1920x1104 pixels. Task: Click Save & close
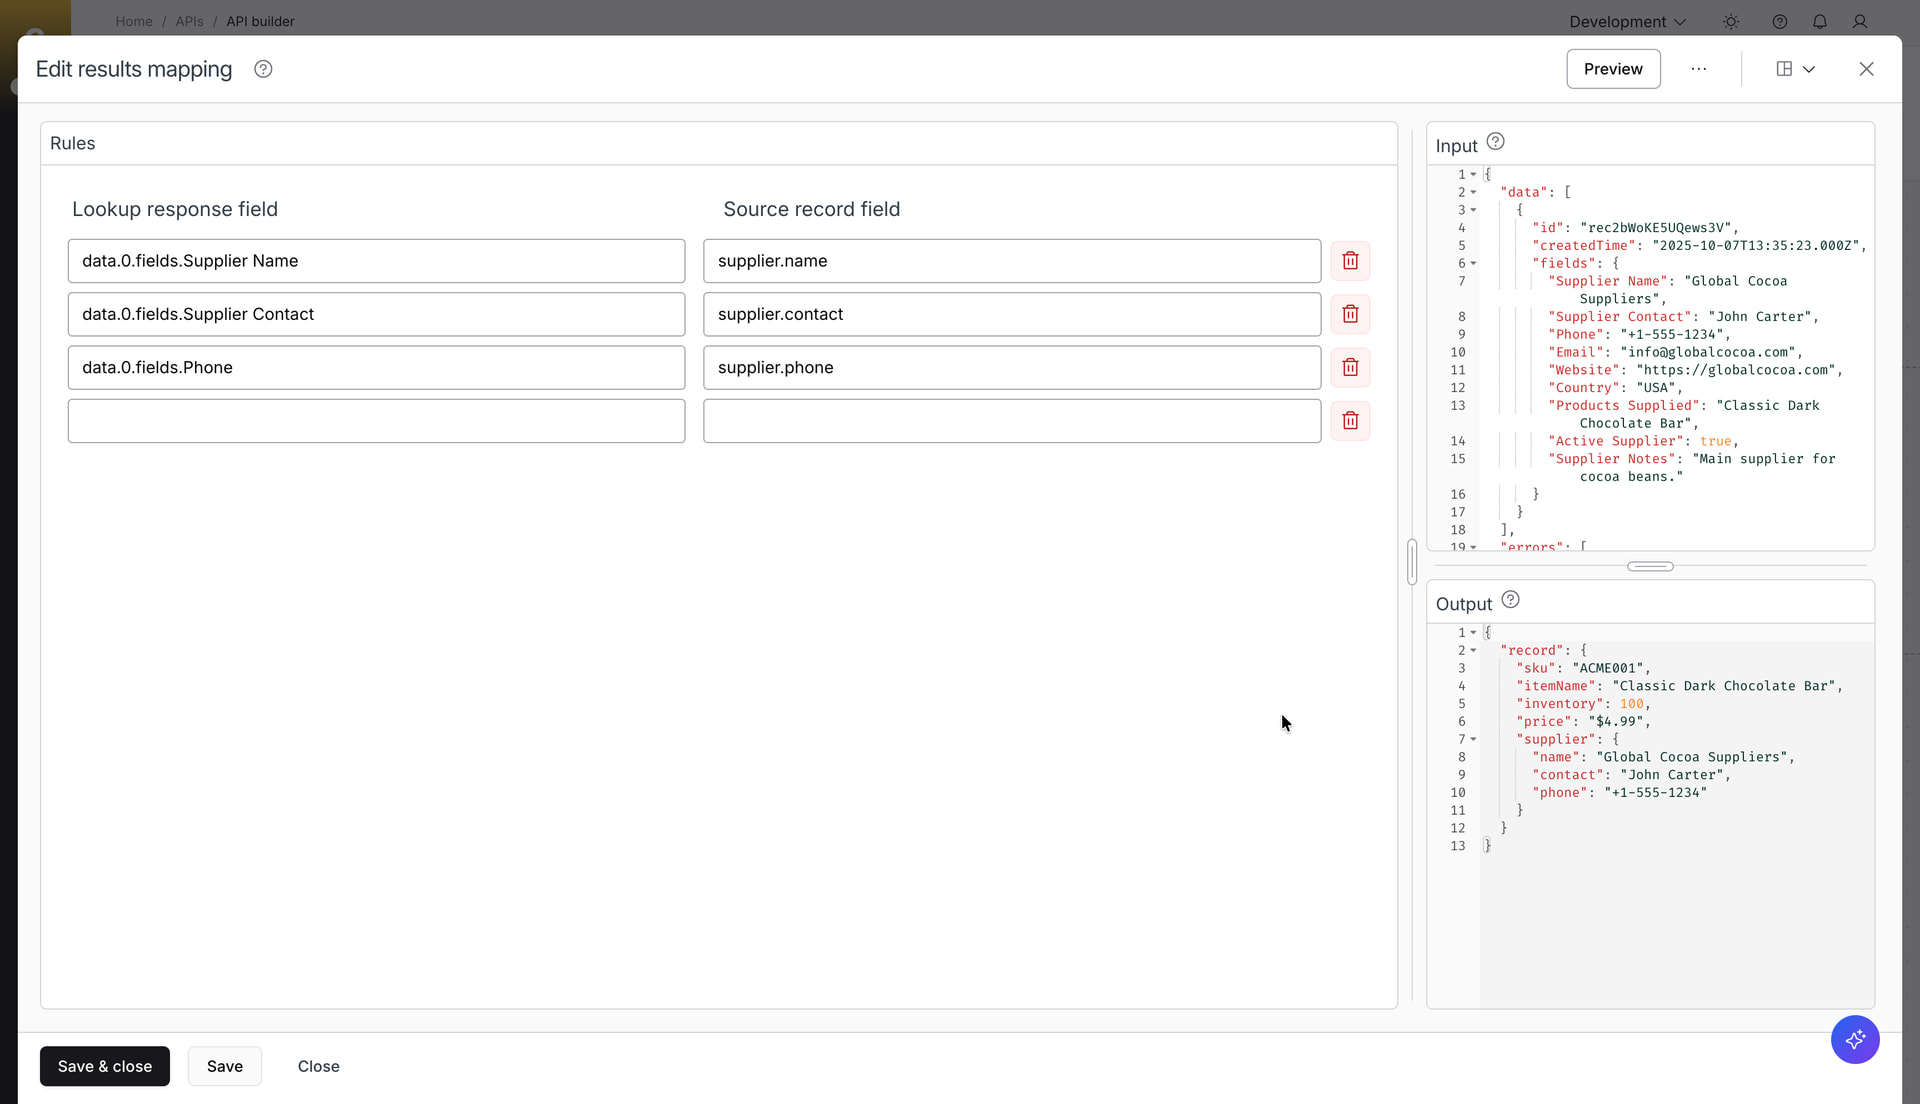point(105,1066)
